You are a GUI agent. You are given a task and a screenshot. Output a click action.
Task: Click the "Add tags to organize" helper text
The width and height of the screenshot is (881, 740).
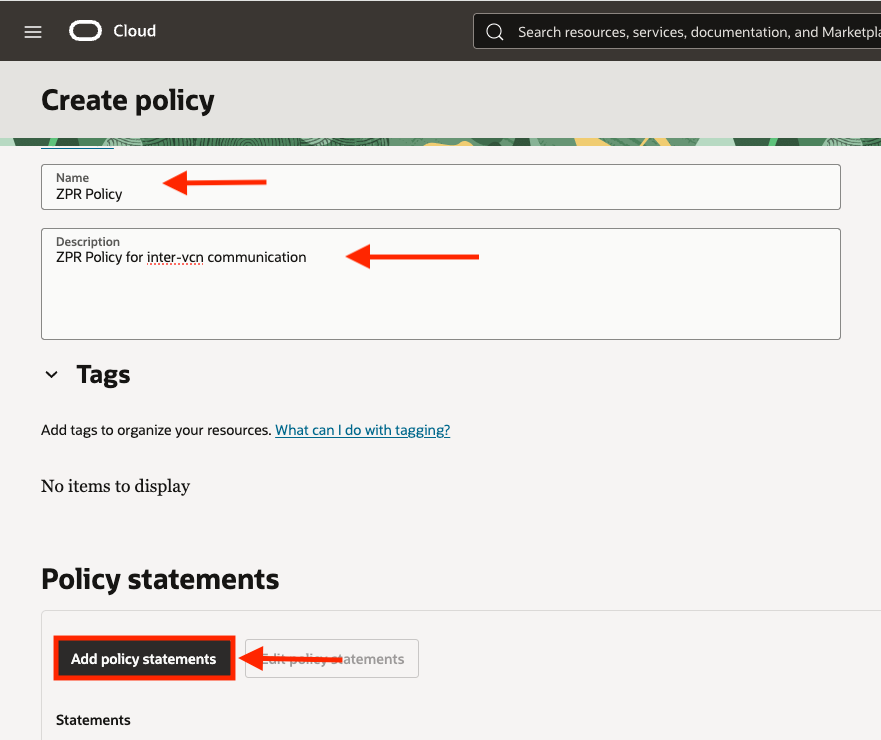(x=156, y=430)
